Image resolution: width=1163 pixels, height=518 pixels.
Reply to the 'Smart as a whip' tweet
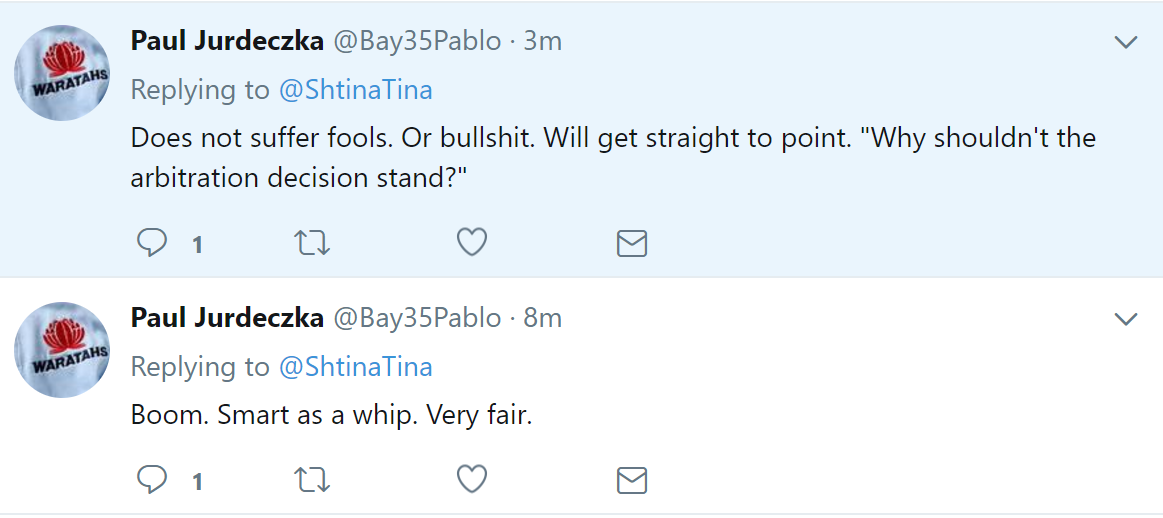153,480
